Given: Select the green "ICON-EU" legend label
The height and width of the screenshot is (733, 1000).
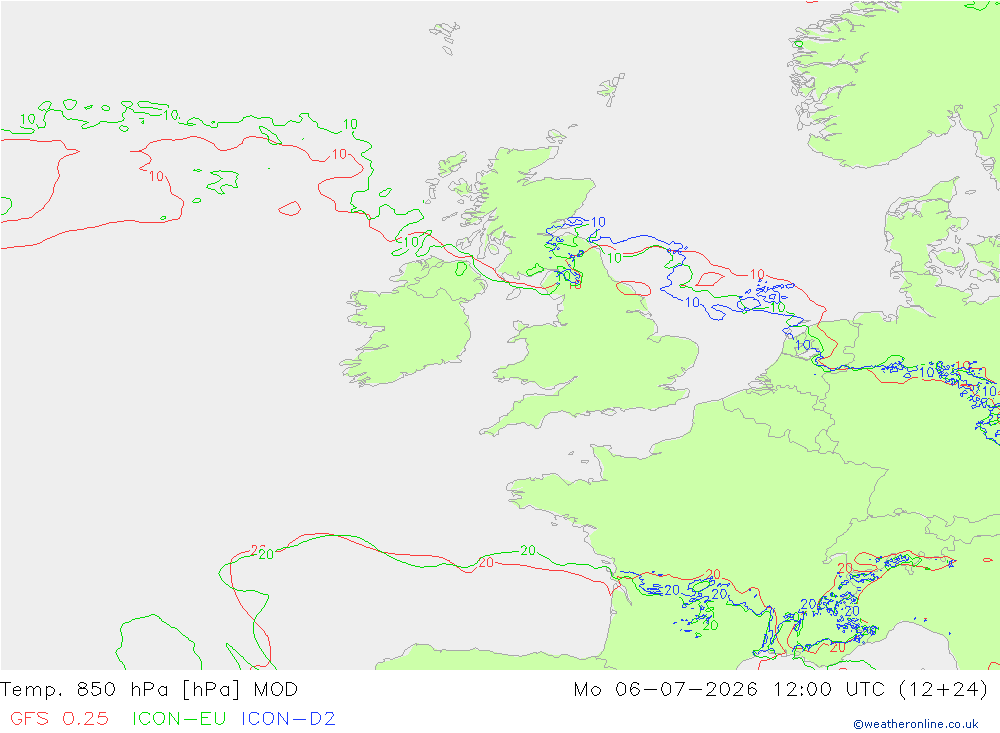Looking at the screenshot, I should click(x=179, y=719).
